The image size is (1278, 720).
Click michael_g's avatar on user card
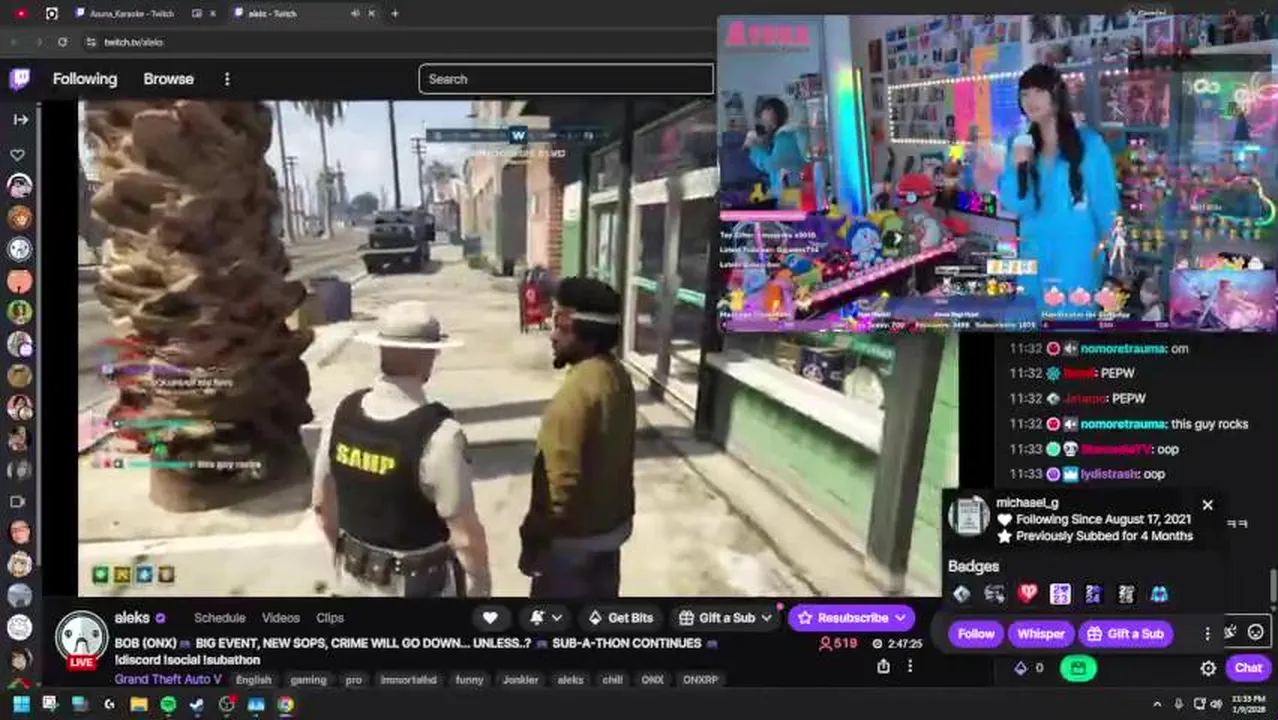968,517
